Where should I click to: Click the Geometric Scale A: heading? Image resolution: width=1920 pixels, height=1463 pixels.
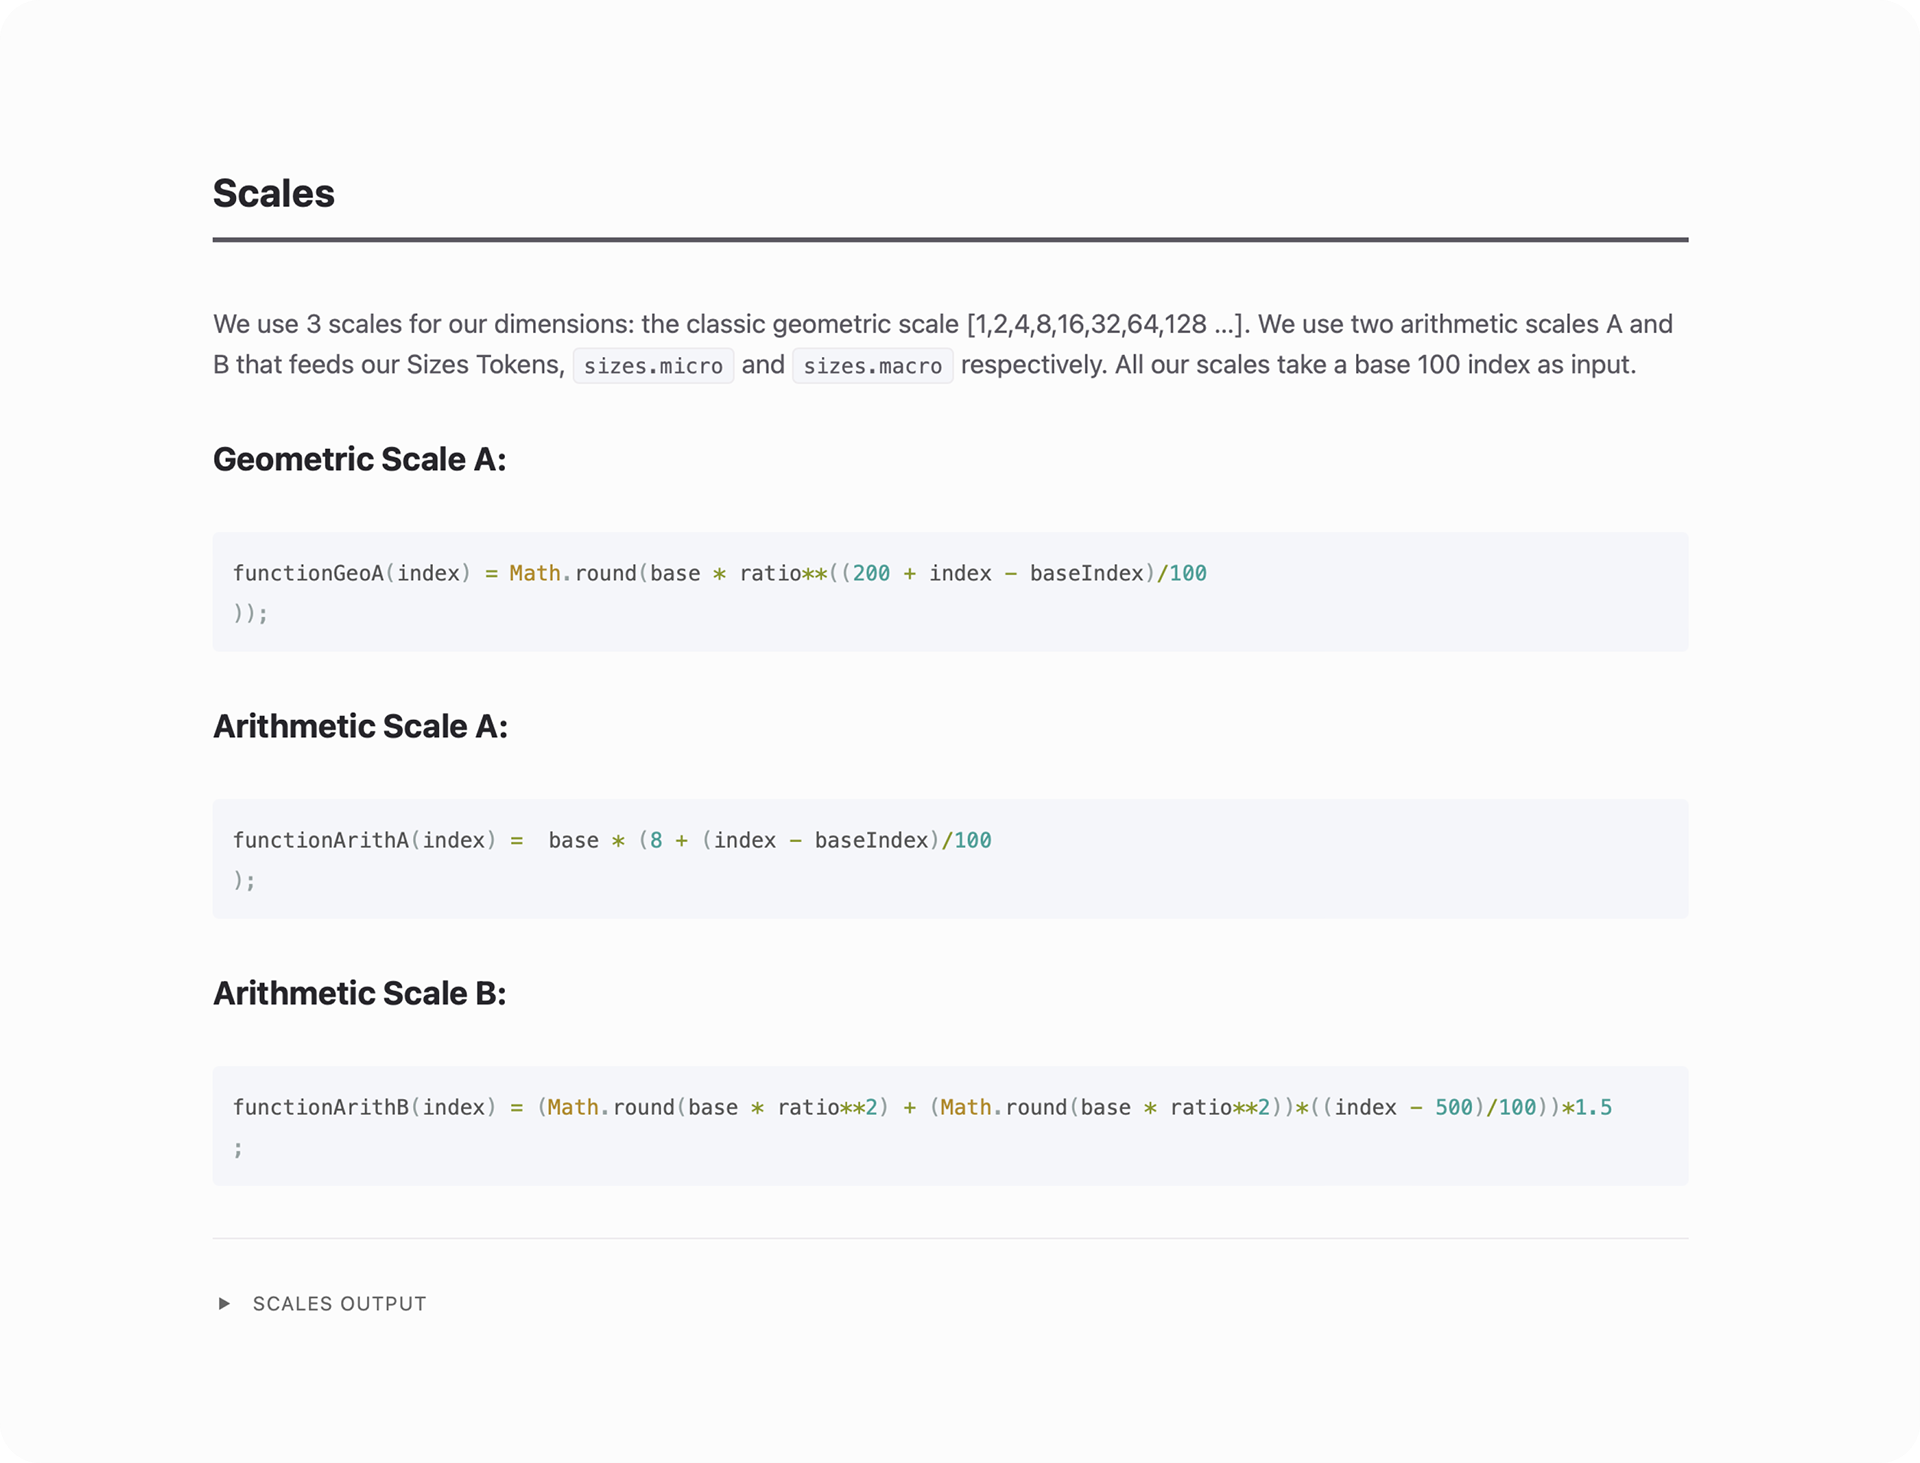click(x=359, y=459)
